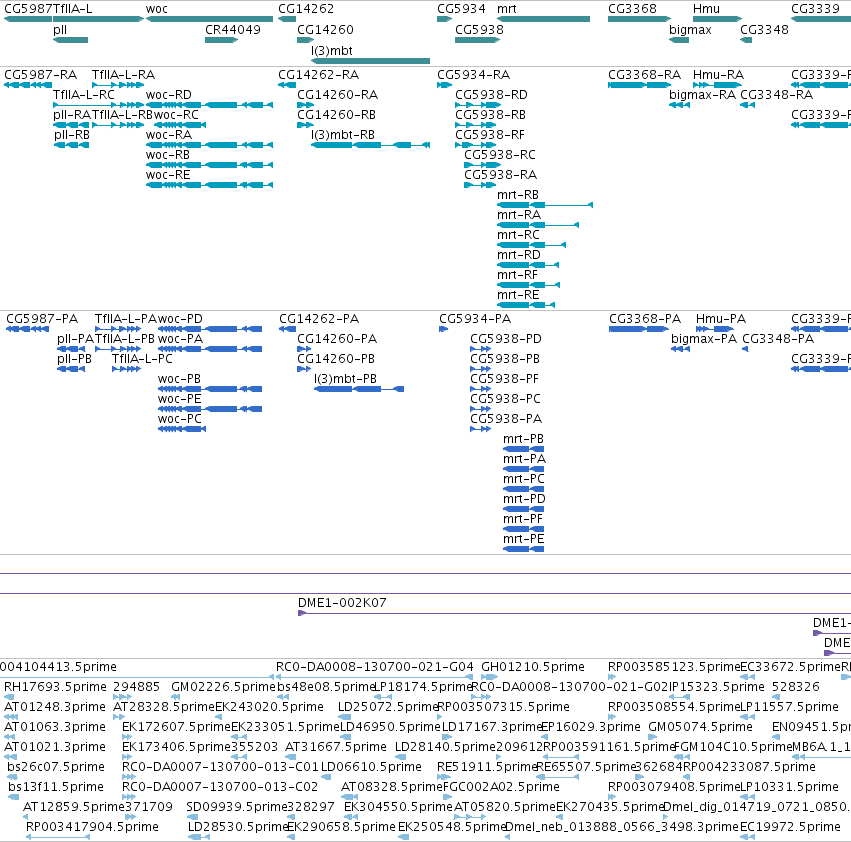Select EST bs26c07.5prime
The height and width of the screenshot is (842, 851).
(12, 777)
